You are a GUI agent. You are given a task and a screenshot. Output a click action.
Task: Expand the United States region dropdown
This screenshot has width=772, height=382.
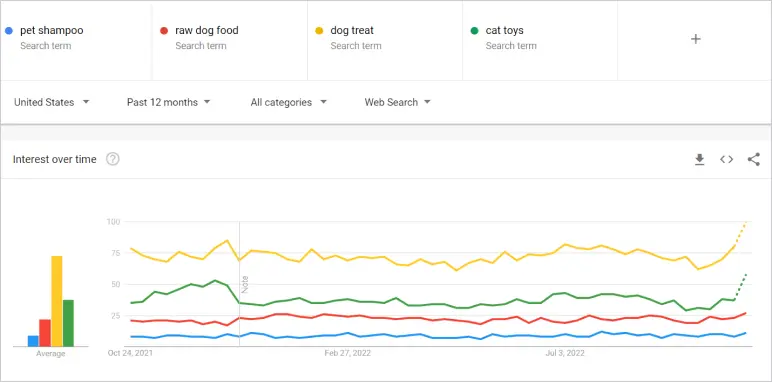(52, 102)
